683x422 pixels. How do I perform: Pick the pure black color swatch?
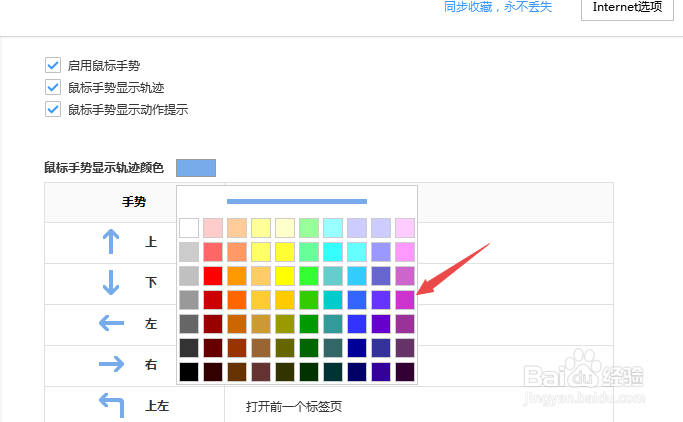189,372
